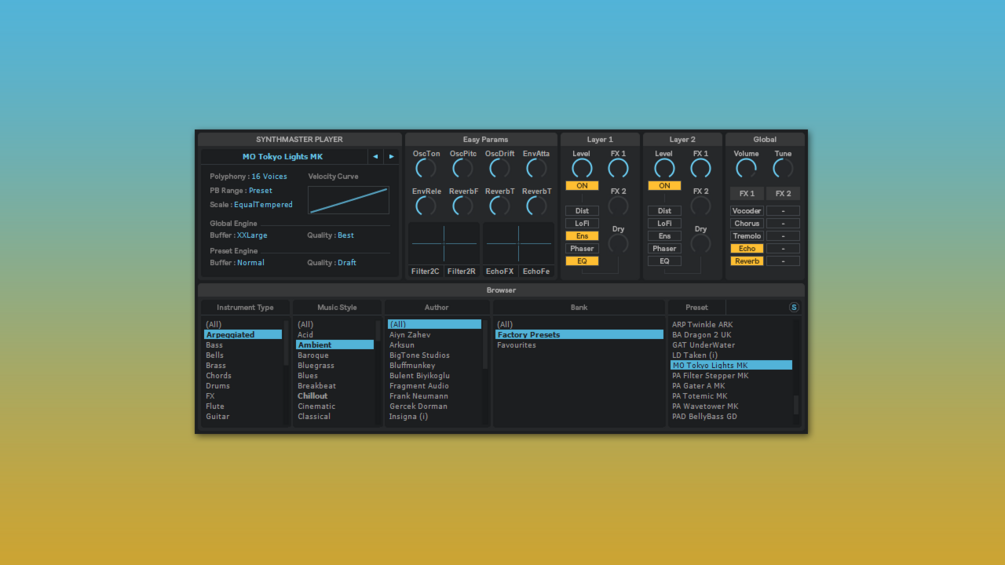
Task: Select Bells instrument type
Action: coord(243,355)
